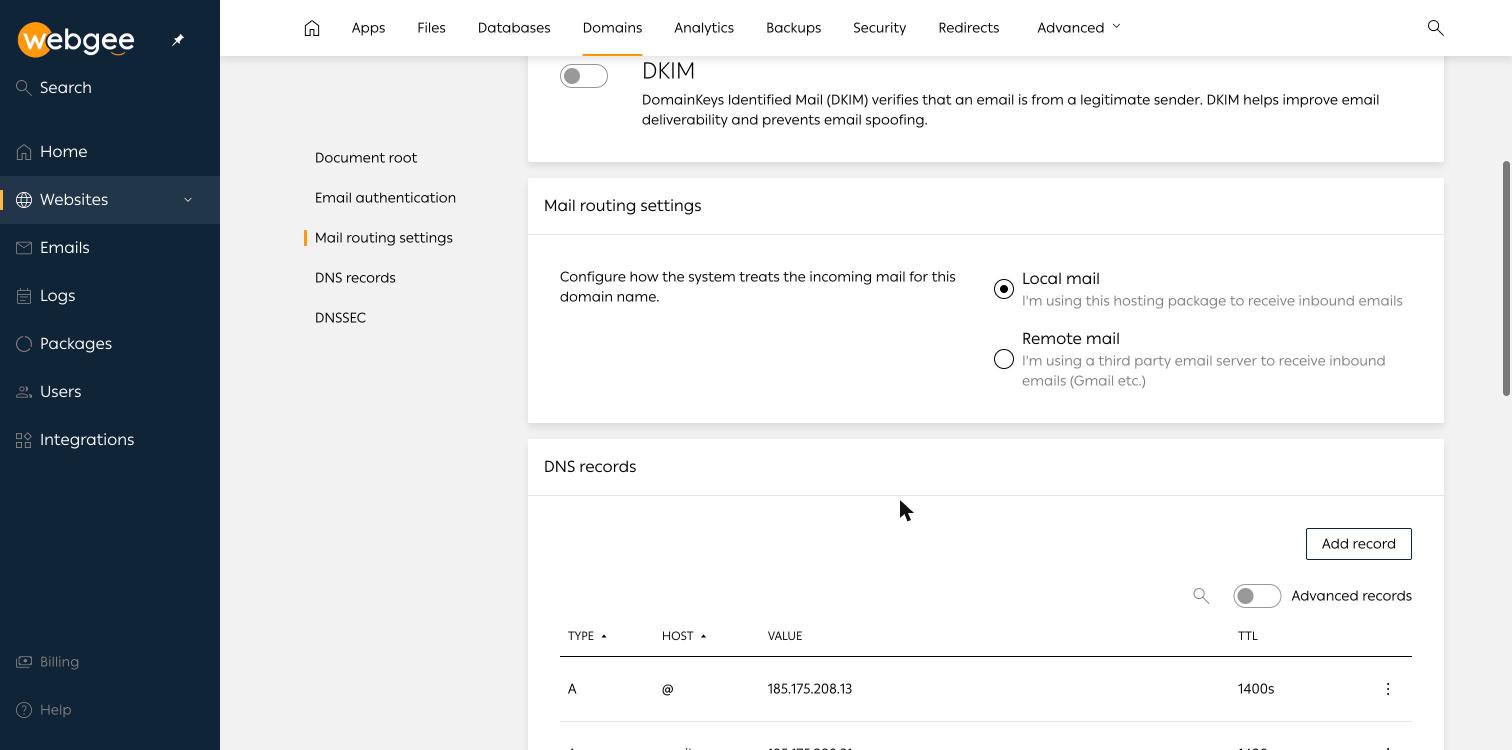Click the Websites globe icon

[24, 200]
